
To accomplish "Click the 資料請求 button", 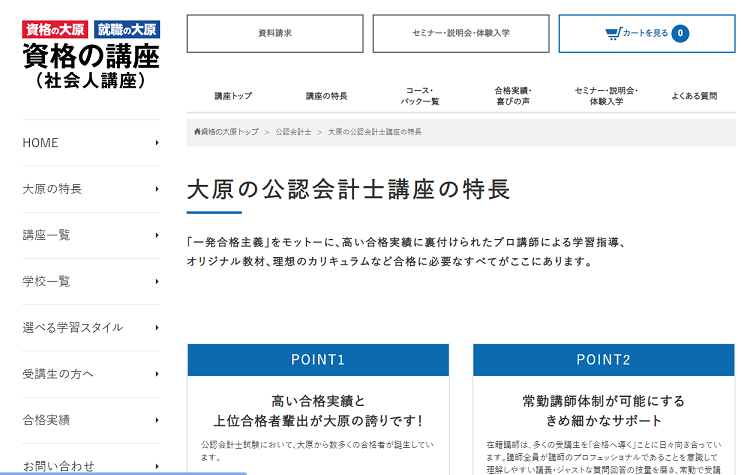I will (275, 34).
